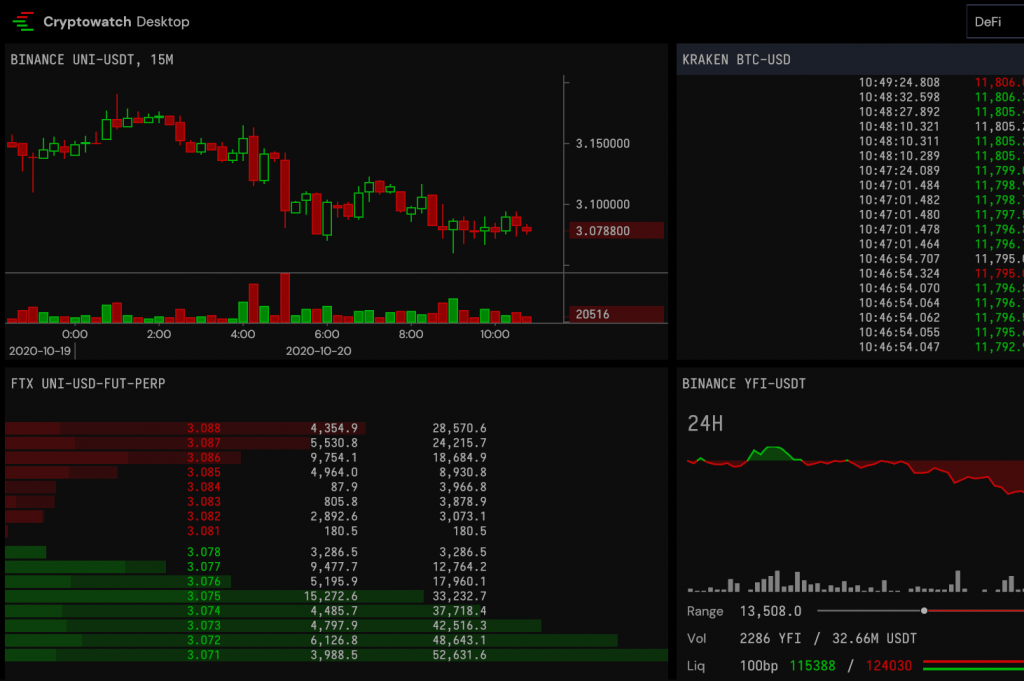The image size is (1024, 681).
Task: Select the BINANCE UNI-USDT, 15M chart header
Action: pyautogui.click(x=92, y=59)
